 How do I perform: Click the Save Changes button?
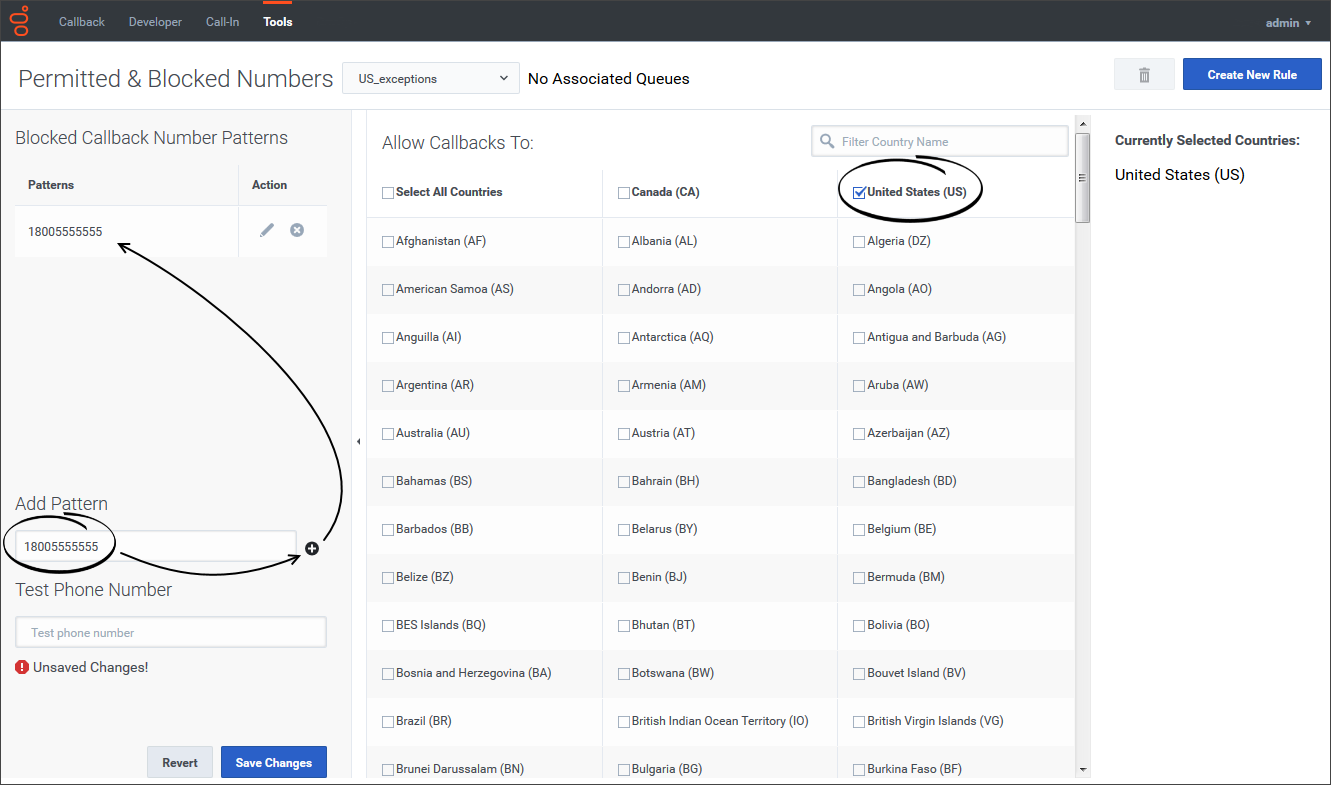click(273, 763)
